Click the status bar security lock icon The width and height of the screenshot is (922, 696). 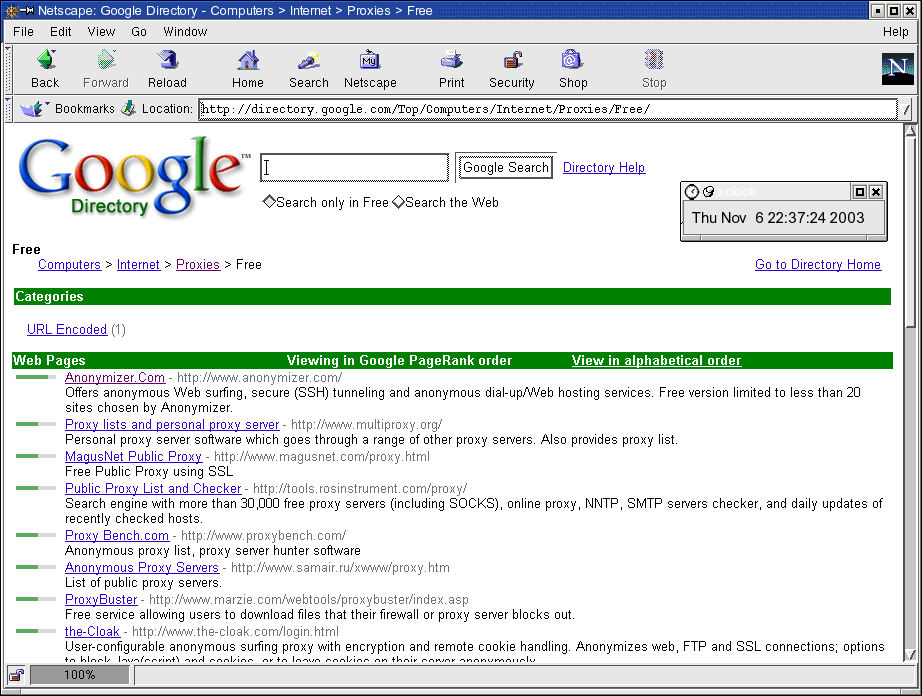tap(16, 675)
